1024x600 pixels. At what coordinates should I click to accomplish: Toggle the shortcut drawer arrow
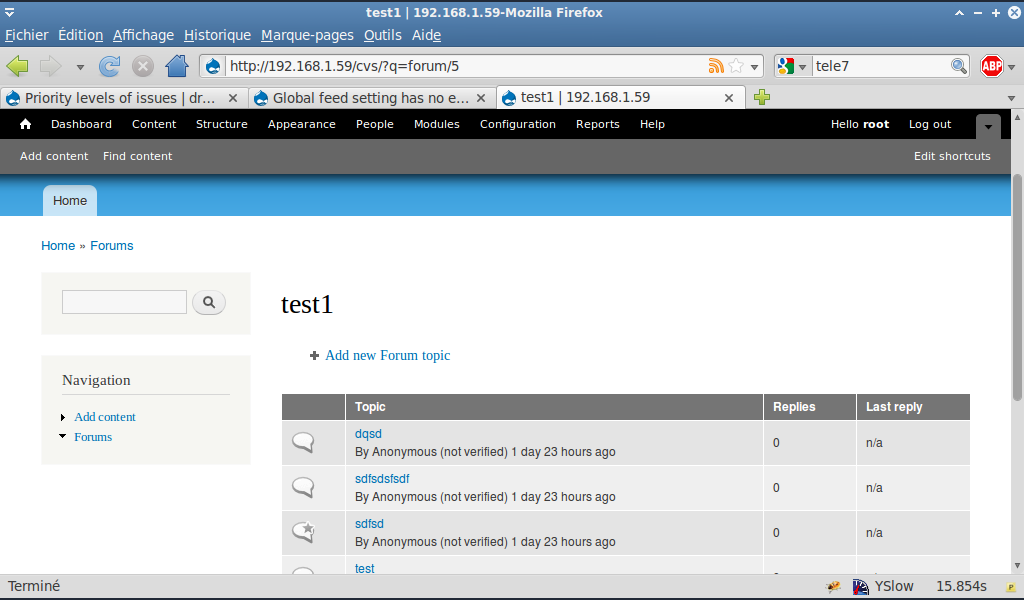[988, 126]
